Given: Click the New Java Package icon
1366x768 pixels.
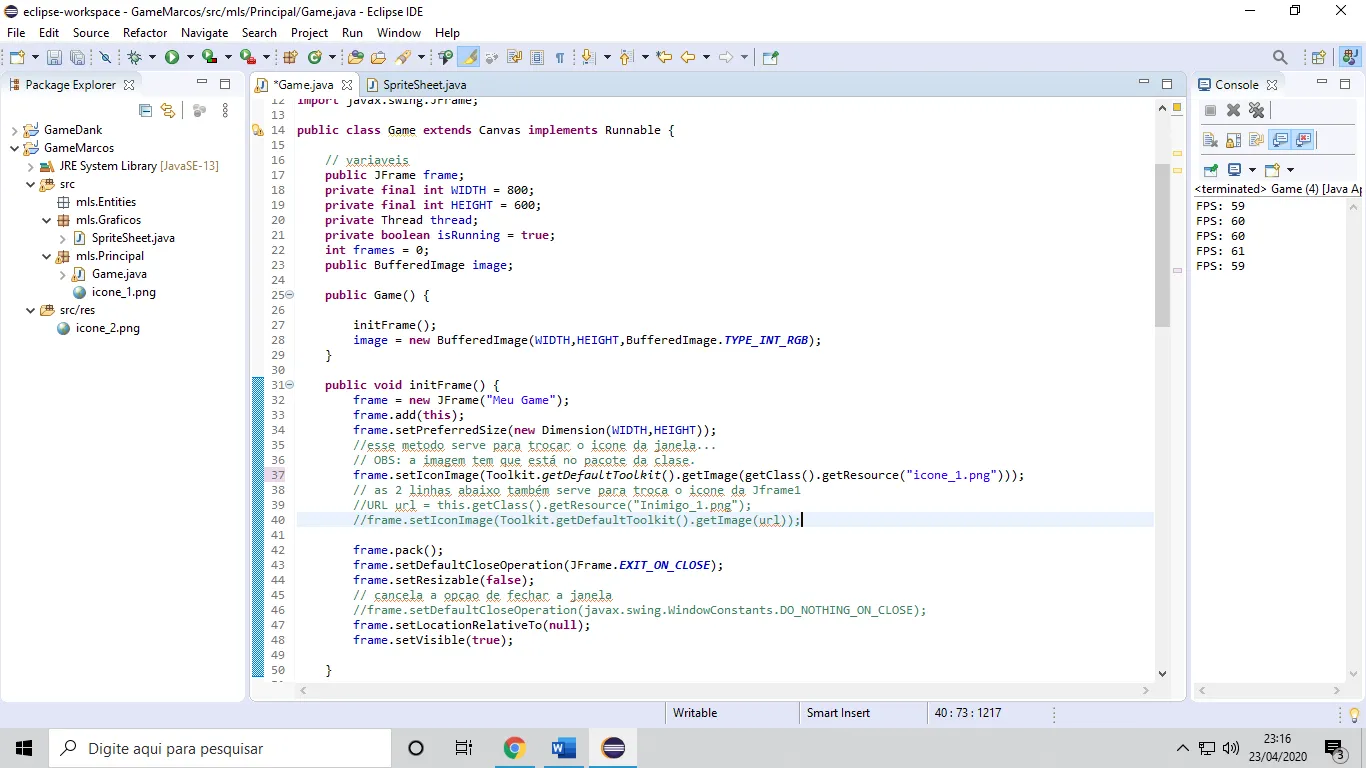Looking at the screenshot, I should 290,57.
